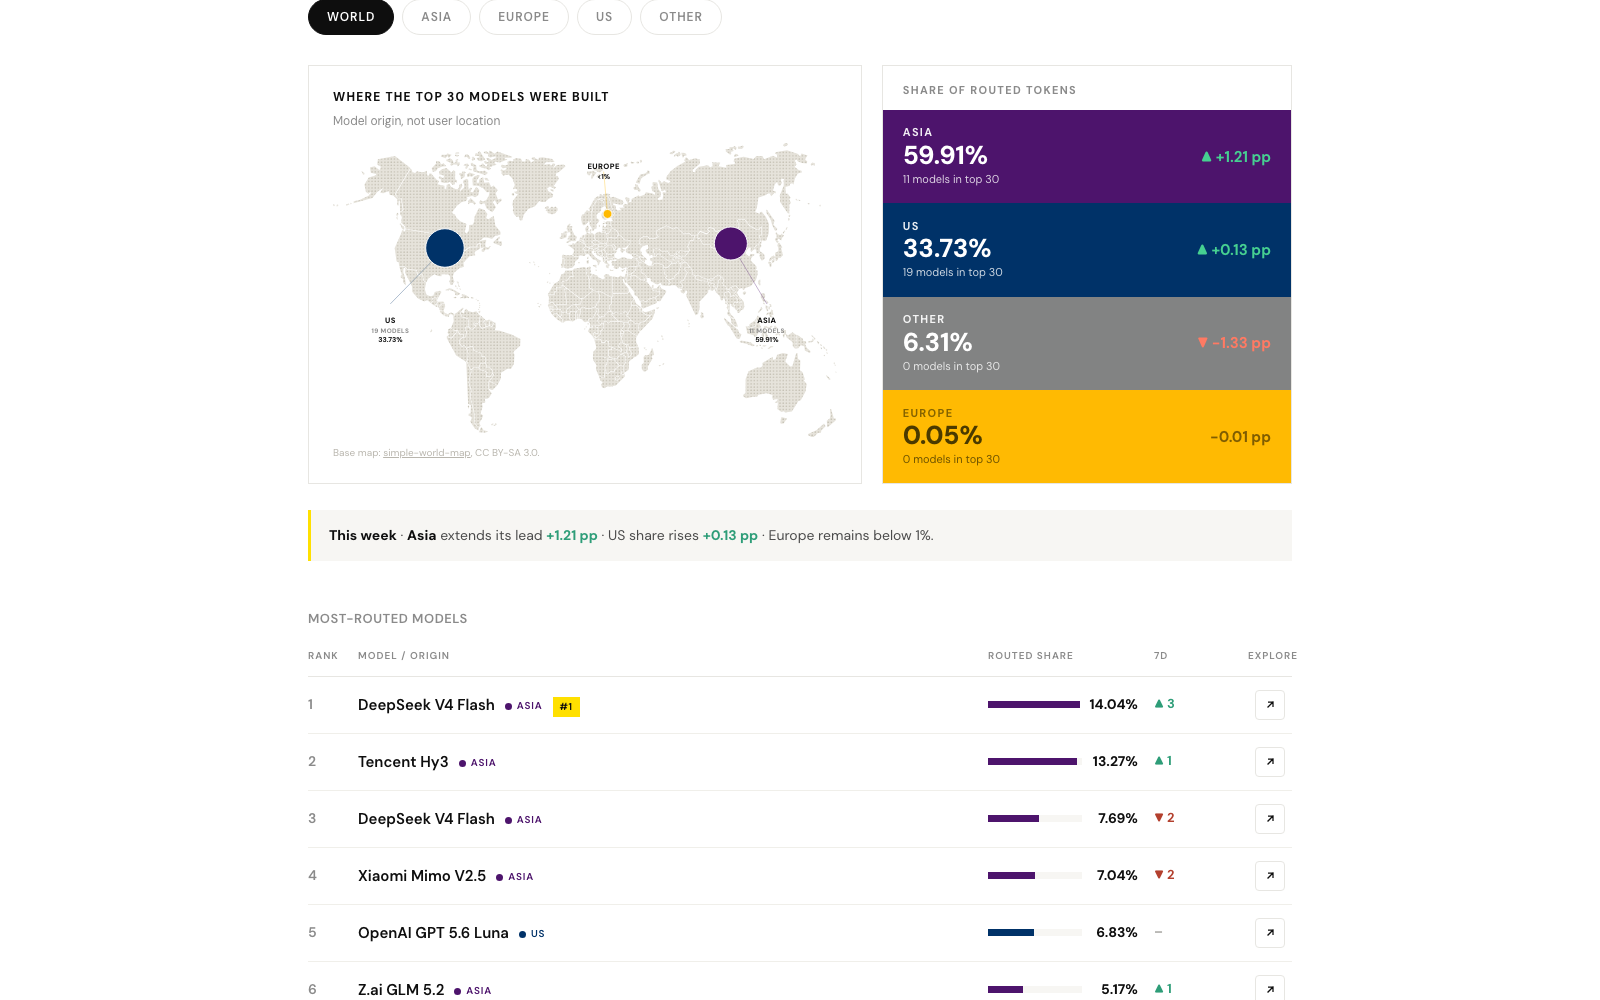The height and width of the screenshot is (1000, 1600).
Task: Click the ASIA origin tag next to Tencent Hy3
Action: (x=478, y=763)
